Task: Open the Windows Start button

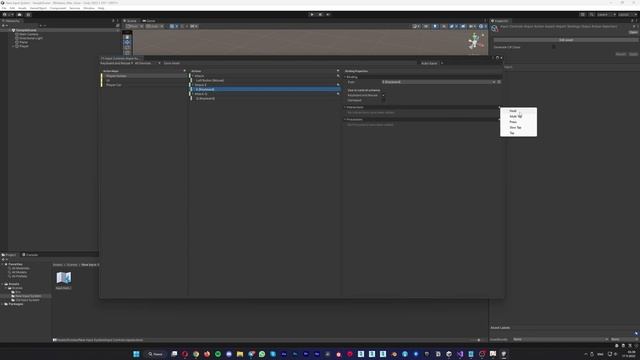Action: (x=136, y=354)
